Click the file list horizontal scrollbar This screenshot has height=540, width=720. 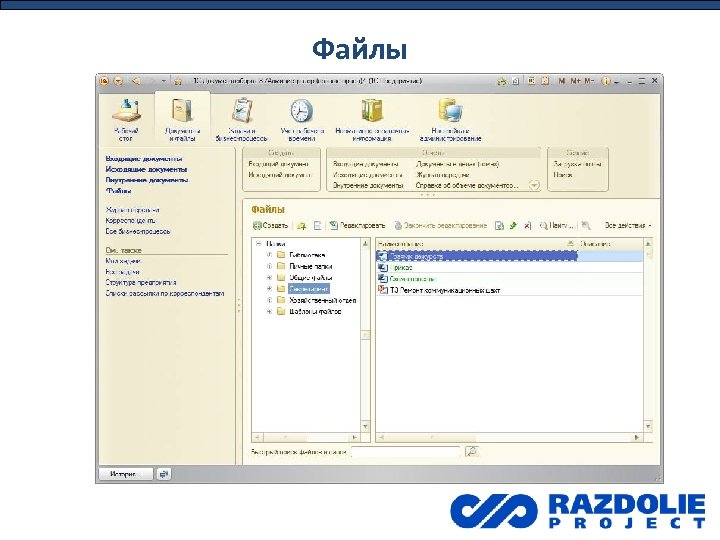point(509,438)
